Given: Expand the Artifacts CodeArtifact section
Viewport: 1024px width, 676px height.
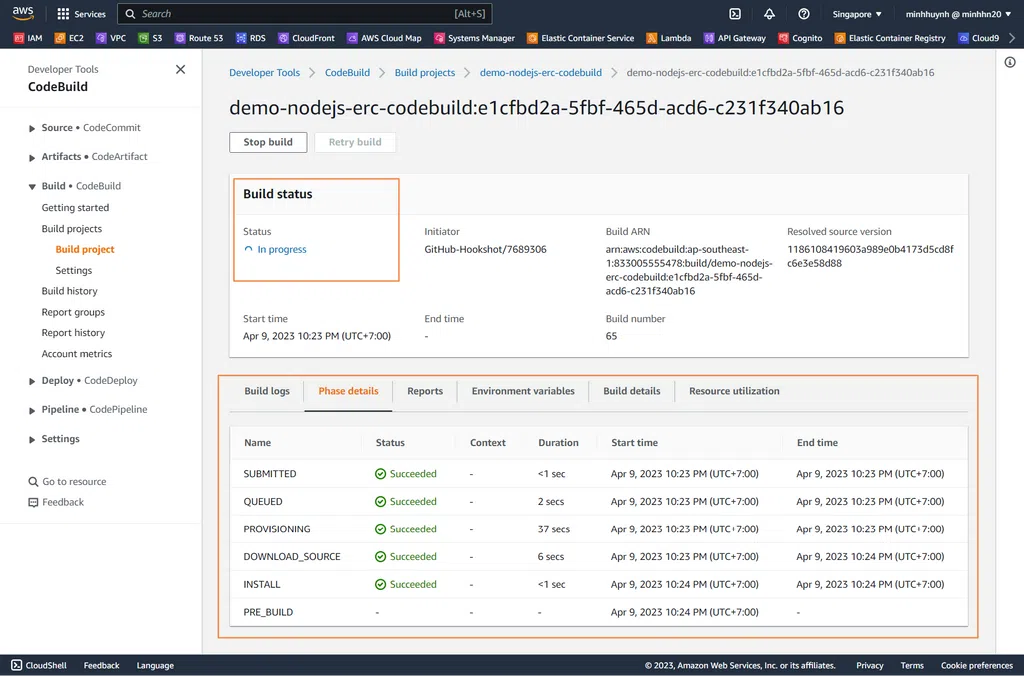Looking at the screenshot, I should click(31, 157).
